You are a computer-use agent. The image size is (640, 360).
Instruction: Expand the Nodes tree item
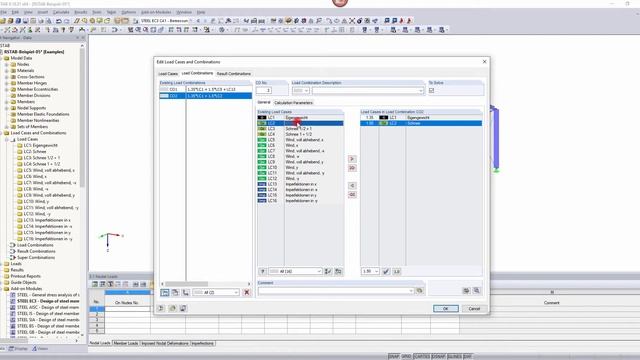(7, 64)
